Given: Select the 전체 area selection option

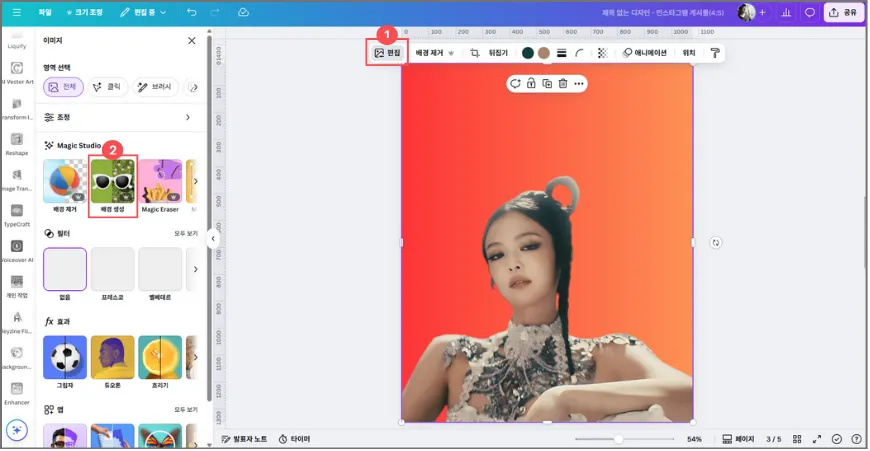Looking at the screenshot, I should click(63, 87).
